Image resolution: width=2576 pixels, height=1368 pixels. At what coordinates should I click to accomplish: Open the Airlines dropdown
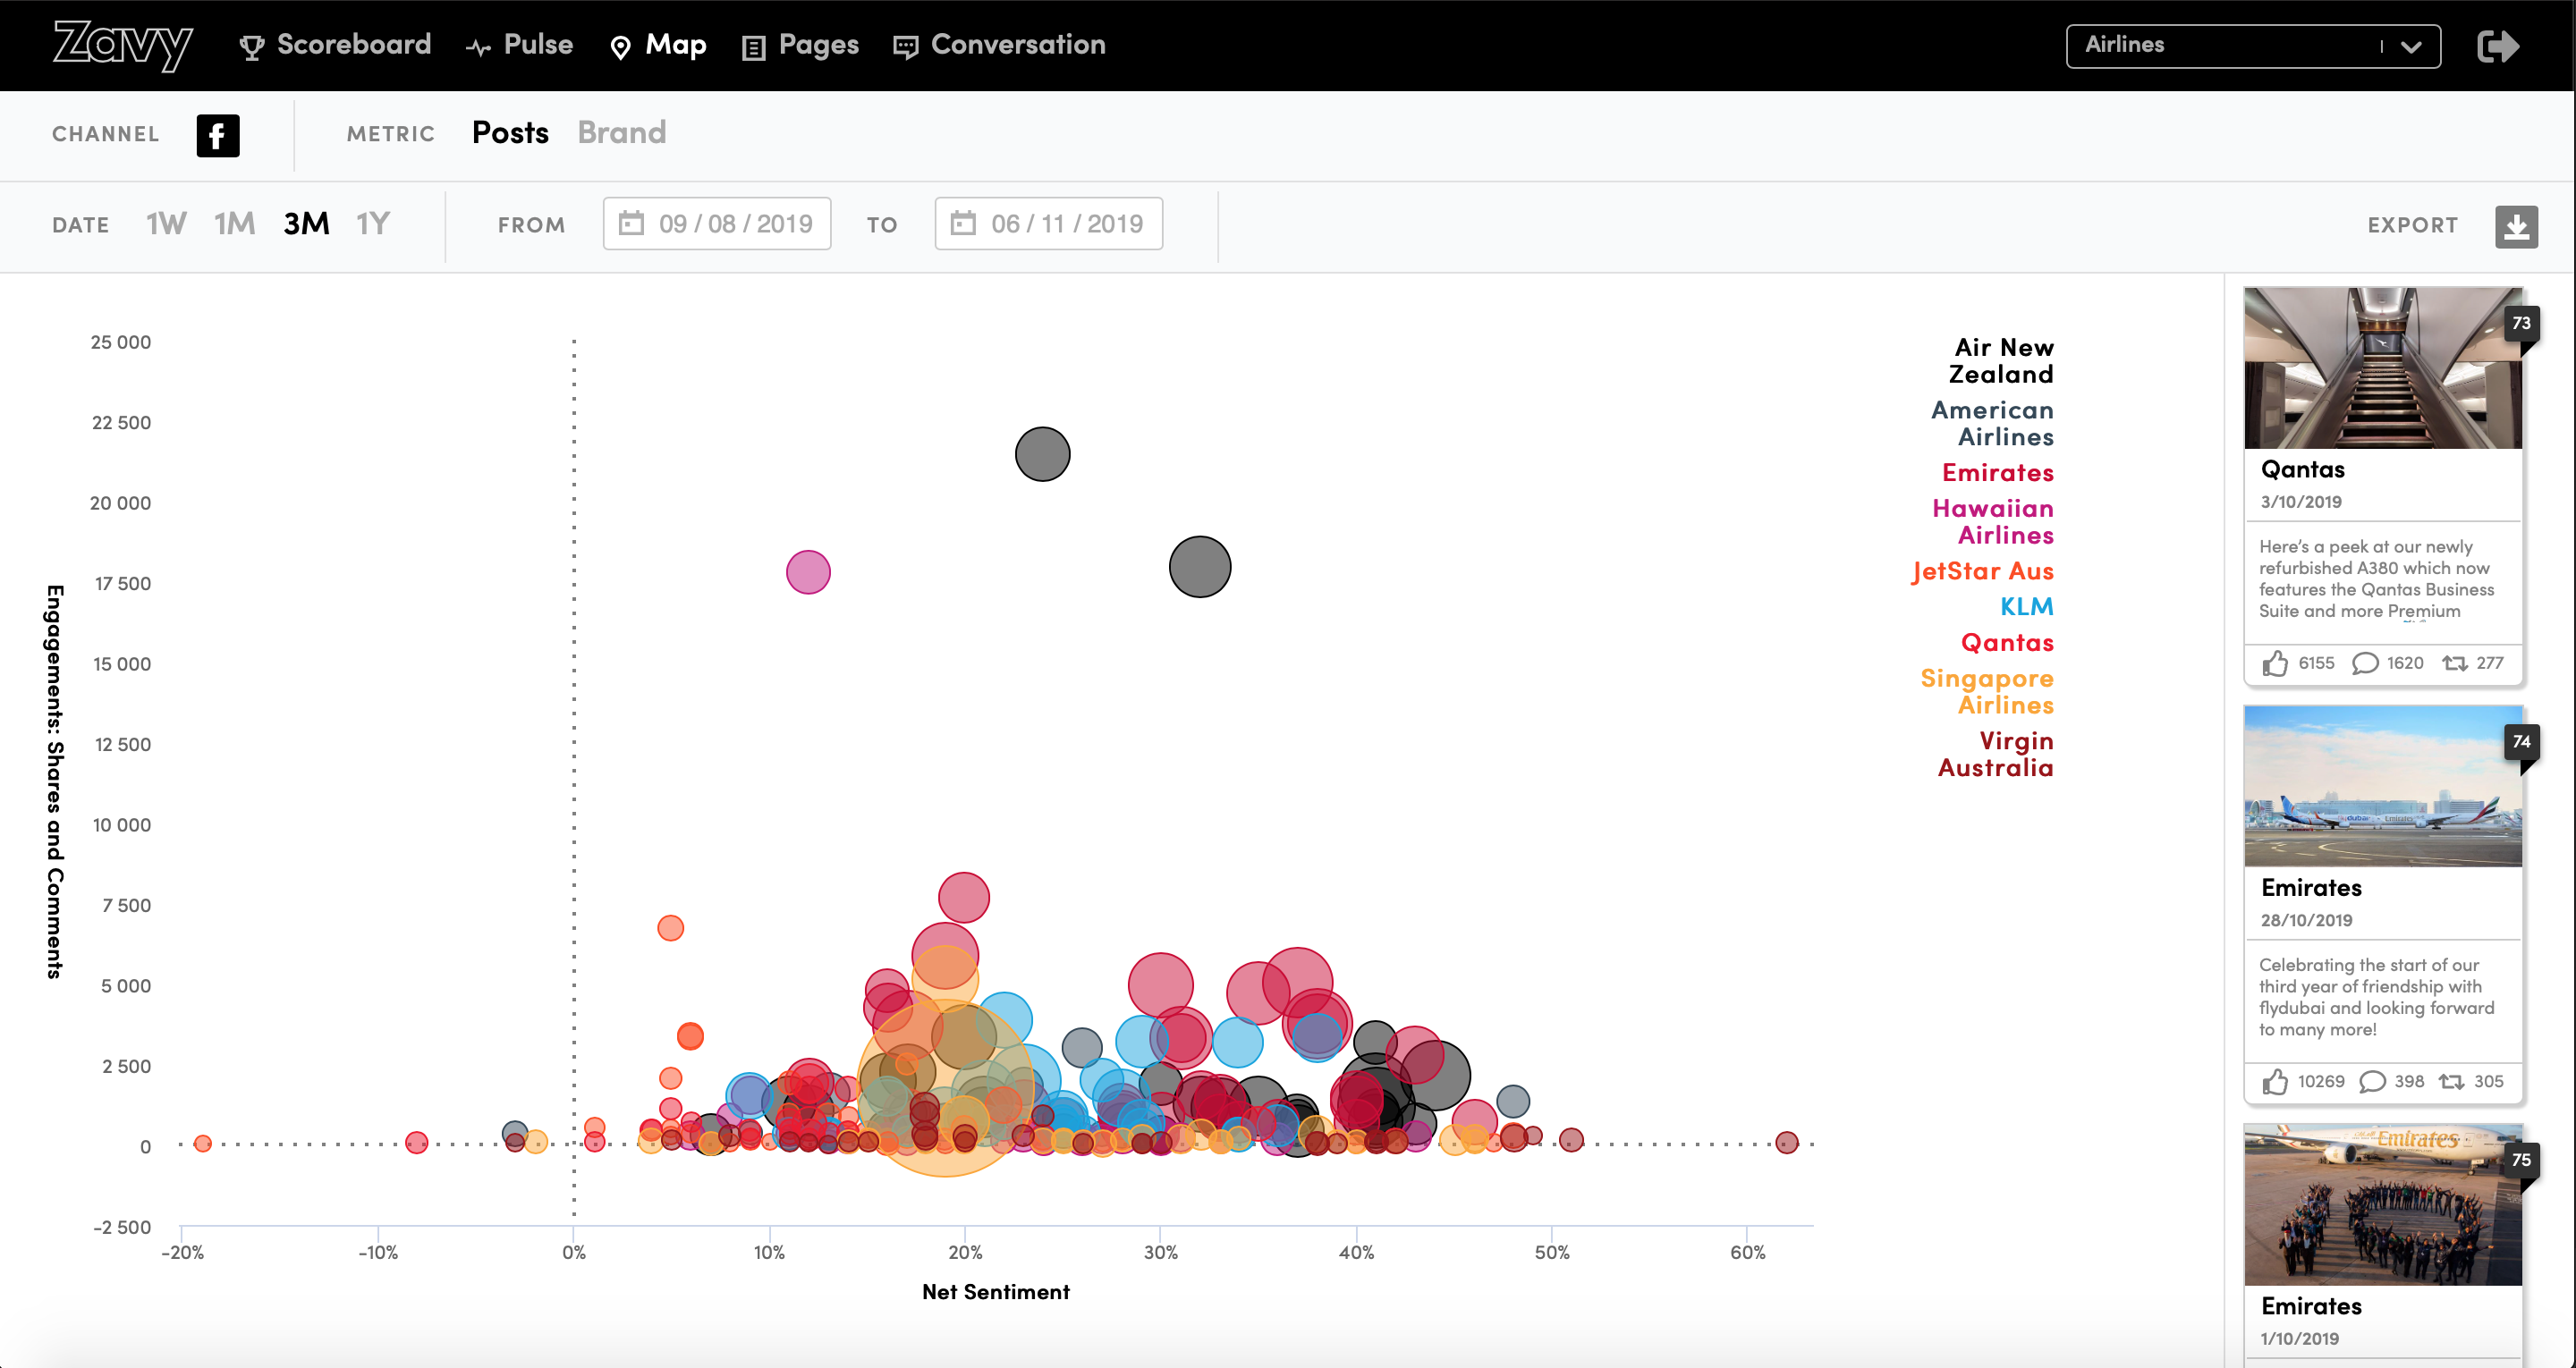coord(2252,46)
